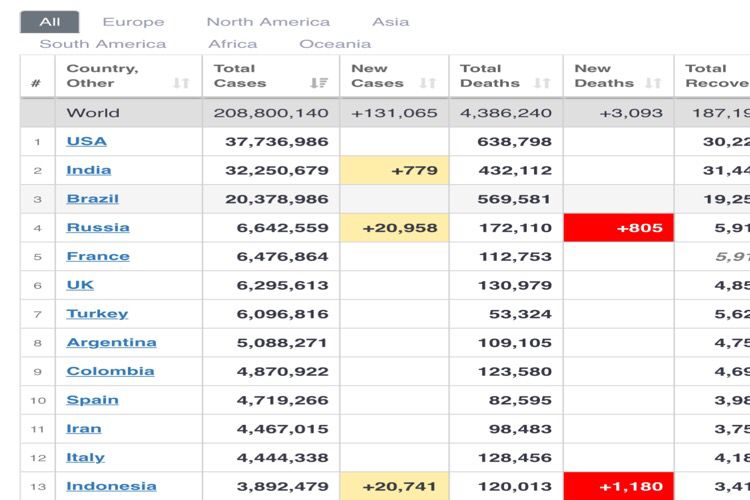
Task: Click World total deaths 4,386,240
Action: (506, 113)
